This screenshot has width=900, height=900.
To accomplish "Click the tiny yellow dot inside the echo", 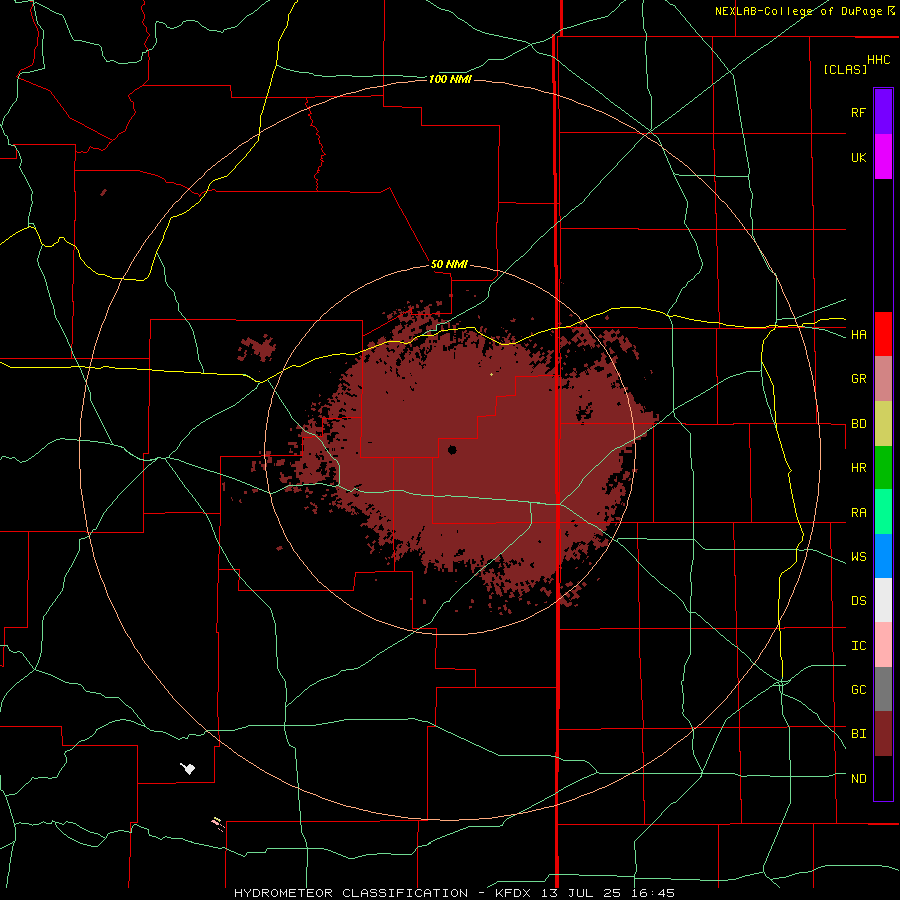I will click(491, 374).
